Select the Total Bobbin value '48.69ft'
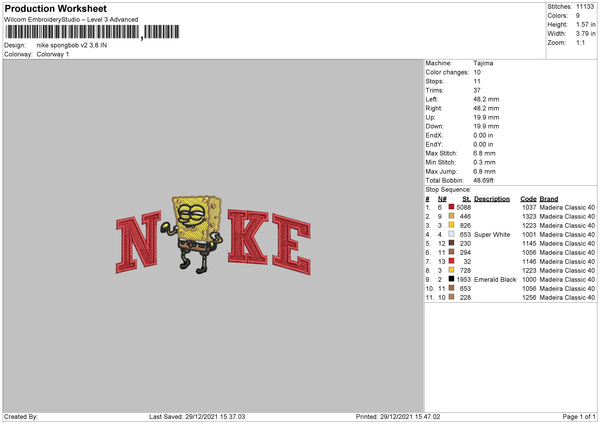Screen dimensions: 600x424 click(483, 180)
